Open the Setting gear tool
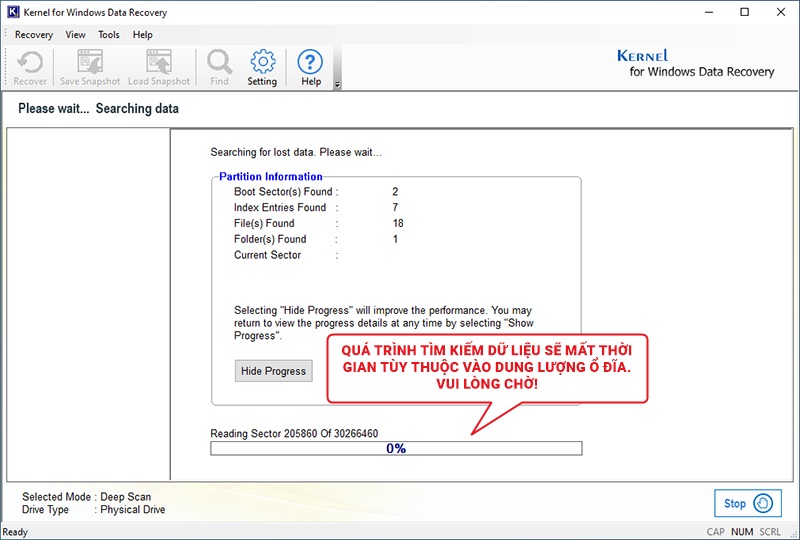 pyautogui.click(x=262, y=68)
